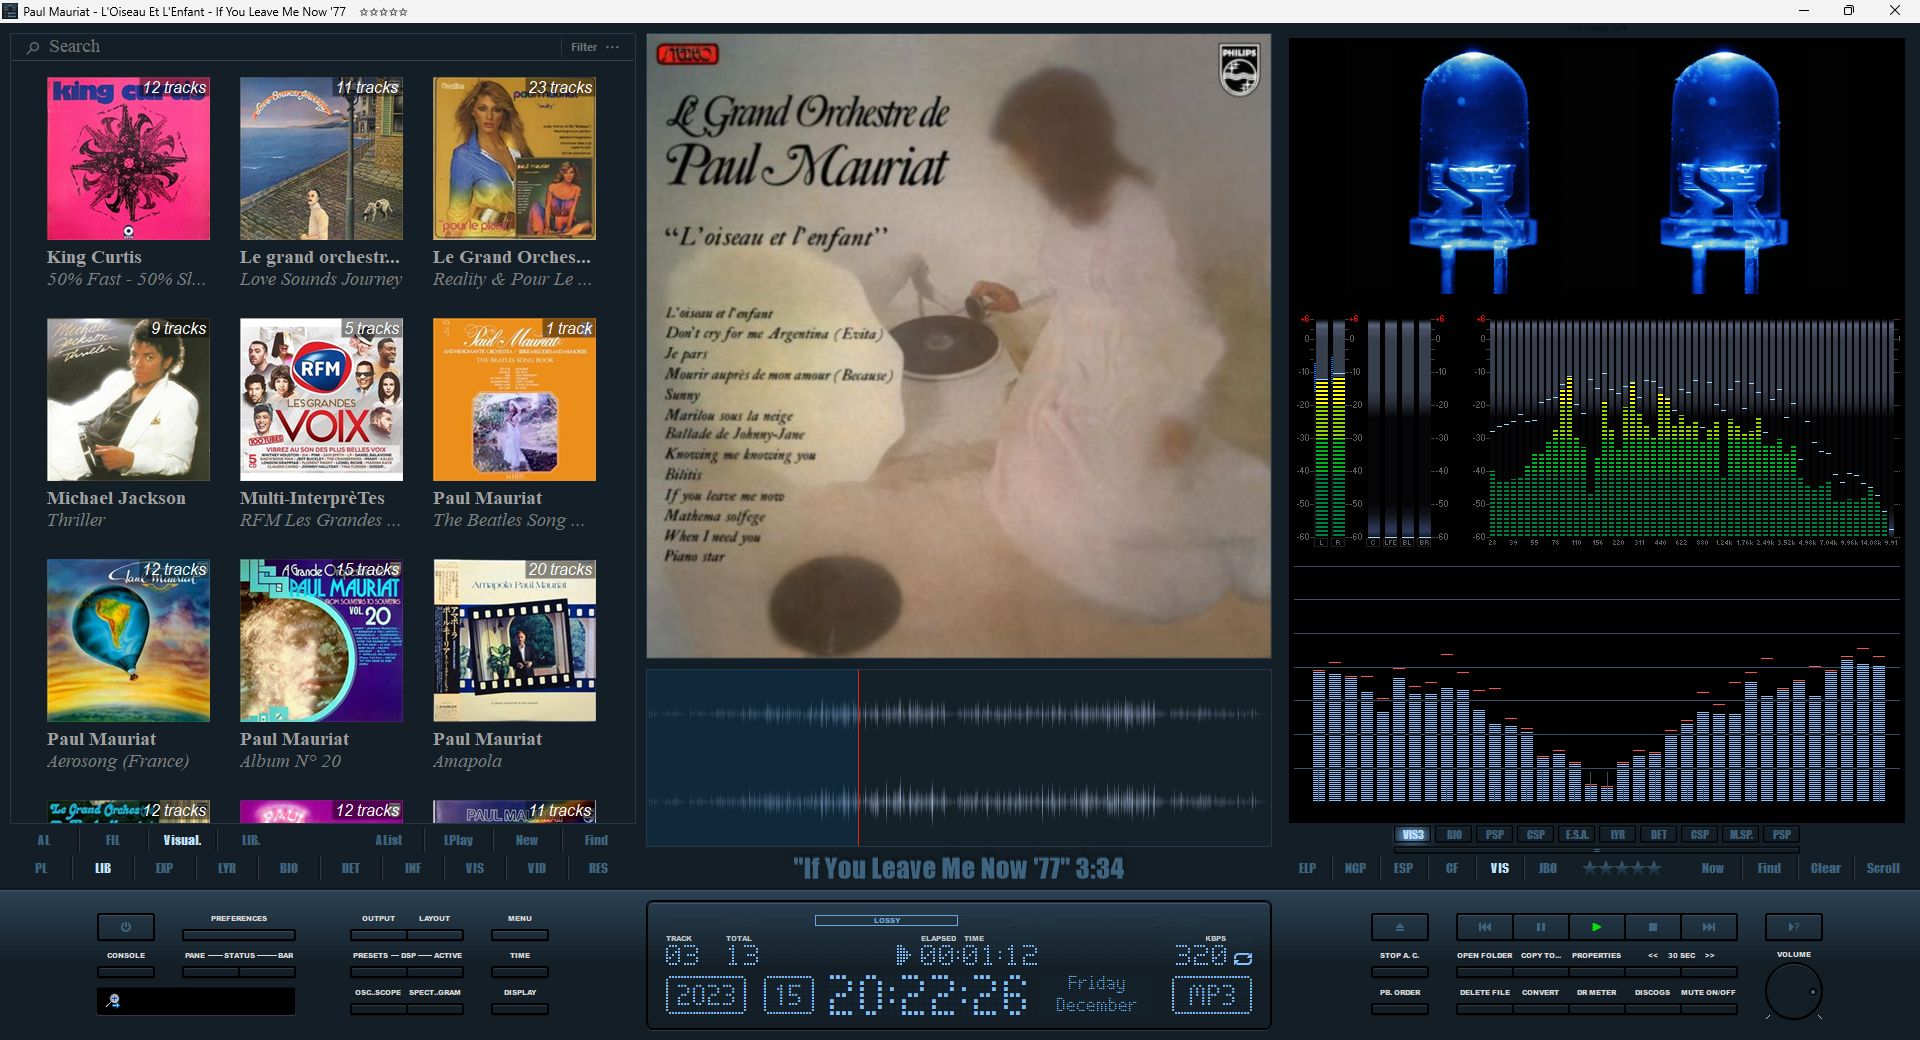Select the RFM Les Grandes Voix cover

pos(321,399)
